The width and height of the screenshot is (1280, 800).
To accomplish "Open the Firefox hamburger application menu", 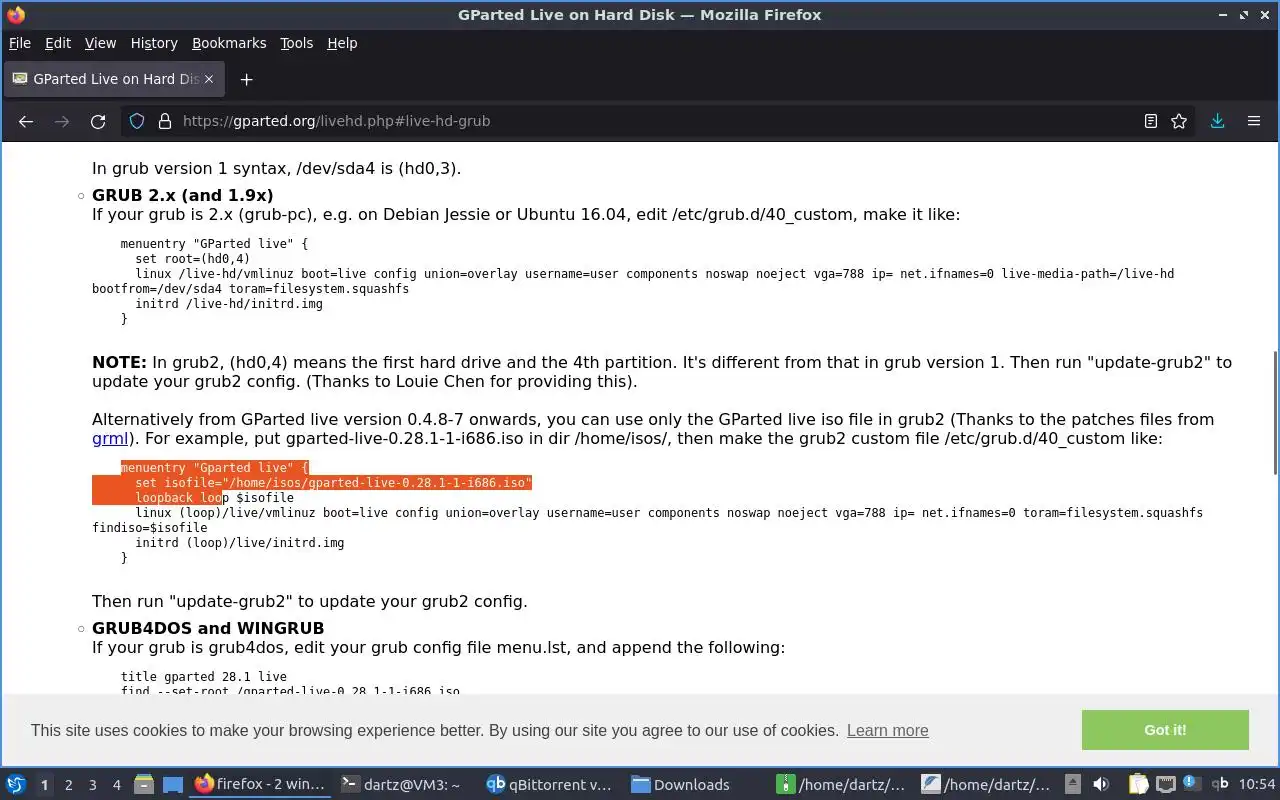I will point(1253,121).
